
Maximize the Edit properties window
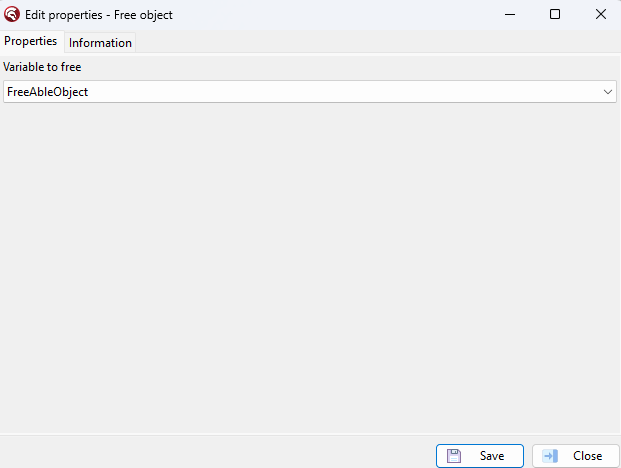555,15
